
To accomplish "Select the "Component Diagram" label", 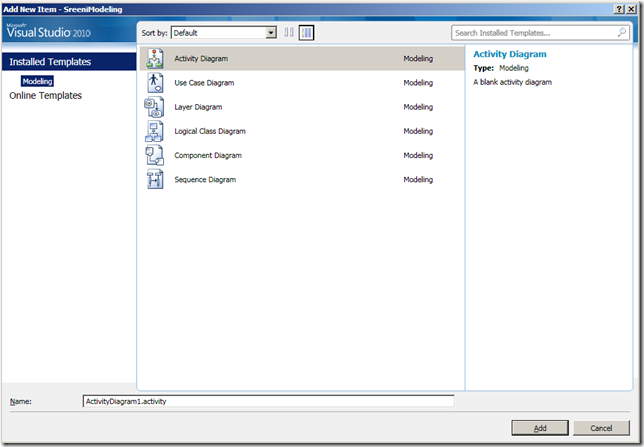I will (208, 155).
